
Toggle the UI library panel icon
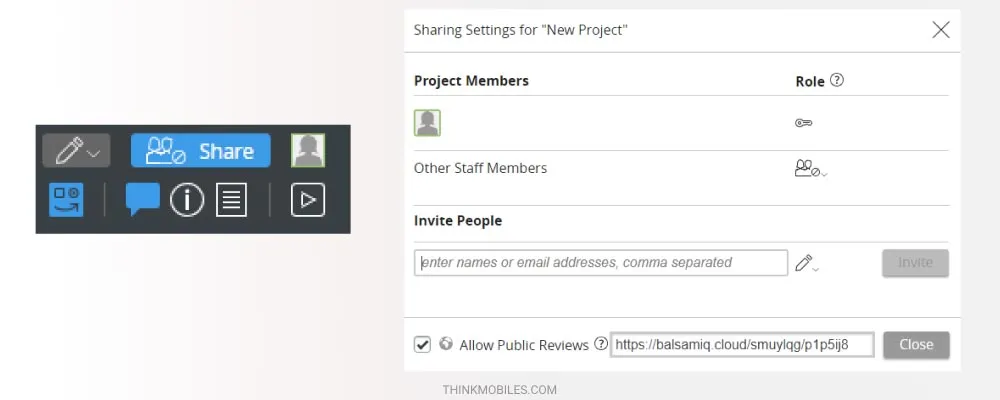[x=66, y=200]
